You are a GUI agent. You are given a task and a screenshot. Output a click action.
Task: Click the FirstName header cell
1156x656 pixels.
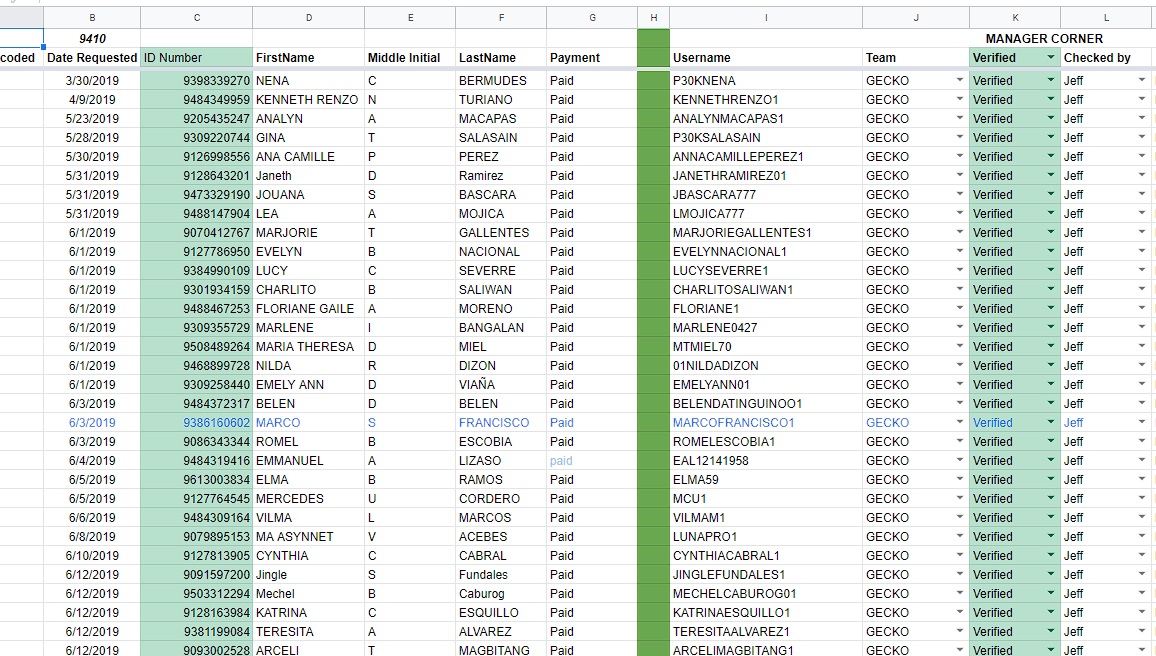tap(309, 57)
